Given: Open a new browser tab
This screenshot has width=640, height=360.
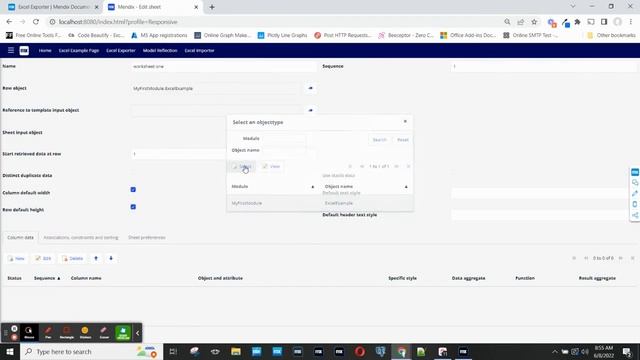Looking at the screenshot, I should pyautogui.click(x=212, y=7).
